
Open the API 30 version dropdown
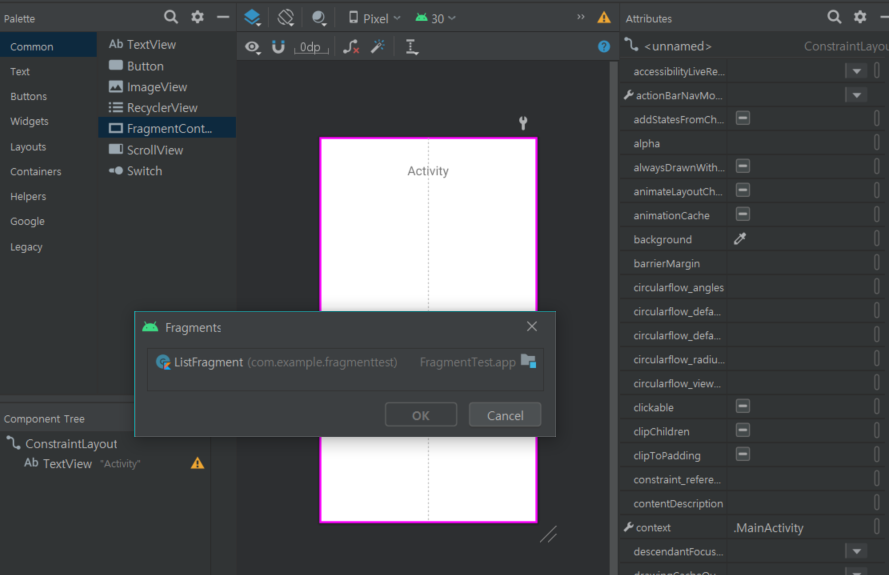pyautogui.click(x=435, y=18)
